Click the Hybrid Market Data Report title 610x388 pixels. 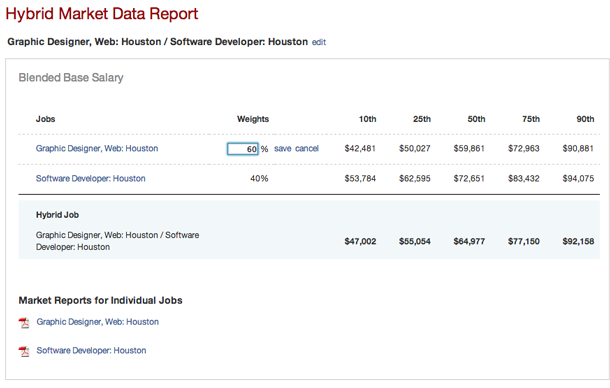(x=102, y=14)
